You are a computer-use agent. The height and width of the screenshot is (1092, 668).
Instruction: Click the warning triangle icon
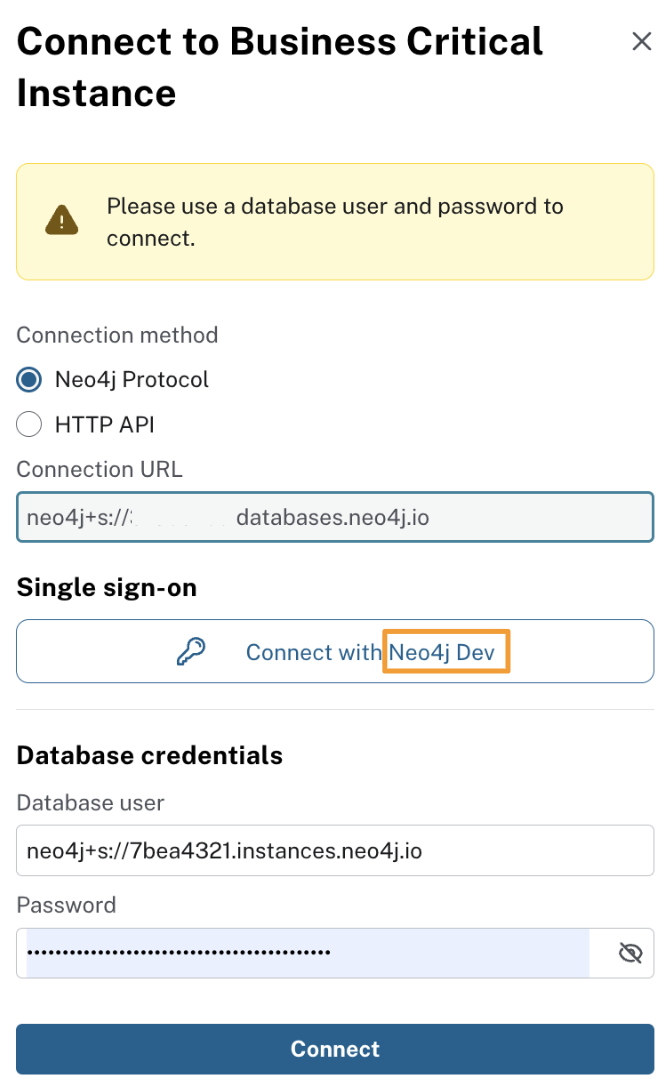[x=62, y=220]
